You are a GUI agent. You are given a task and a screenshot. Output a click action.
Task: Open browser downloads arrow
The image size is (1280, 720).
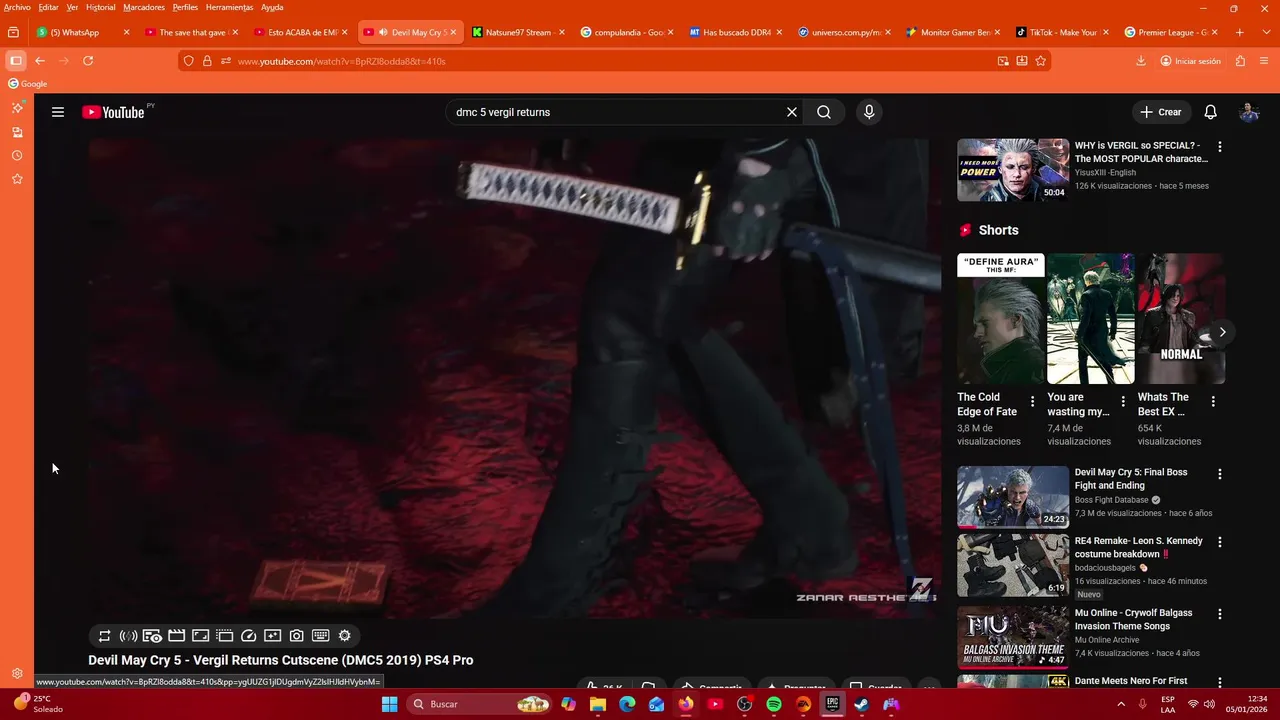point(1141,61)
